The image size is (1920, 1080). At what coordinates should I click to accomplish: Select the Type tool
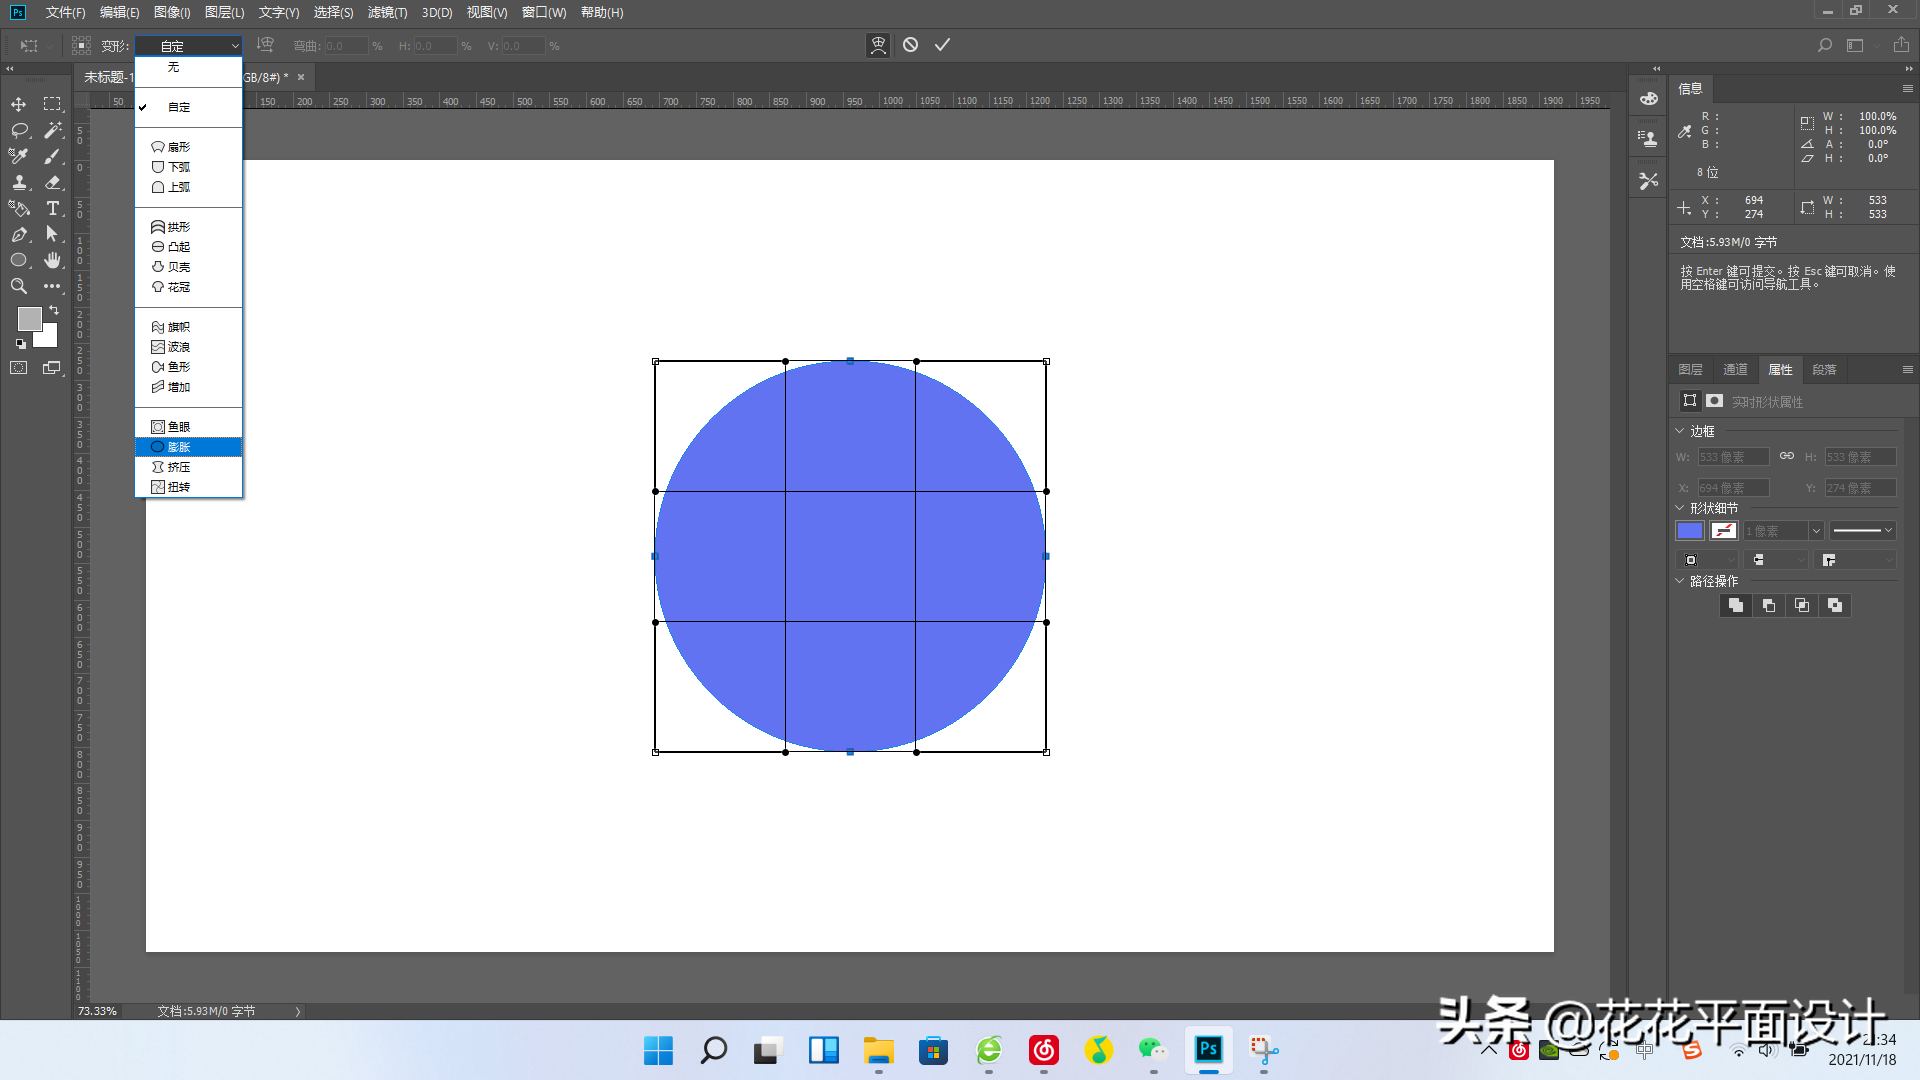(x=52, y=208)
